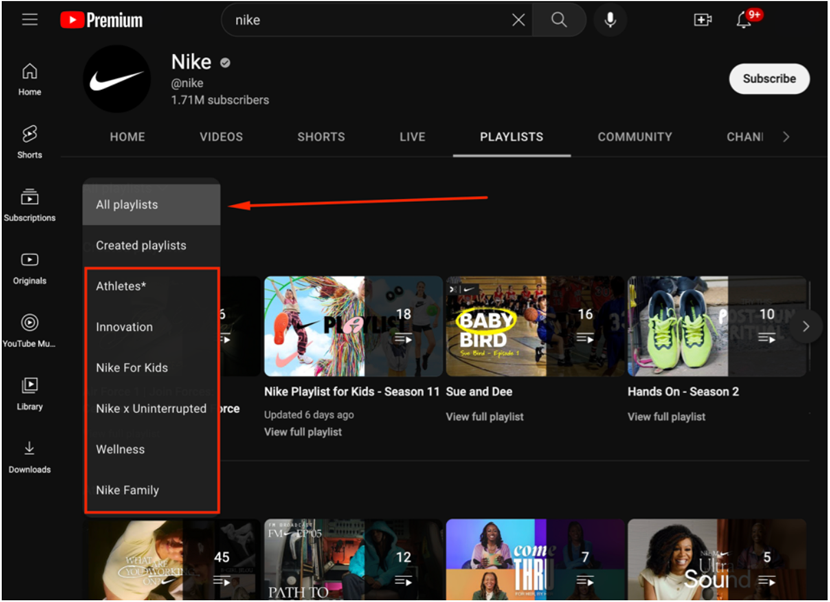Open Originals in the sidebar

point(30,268)
